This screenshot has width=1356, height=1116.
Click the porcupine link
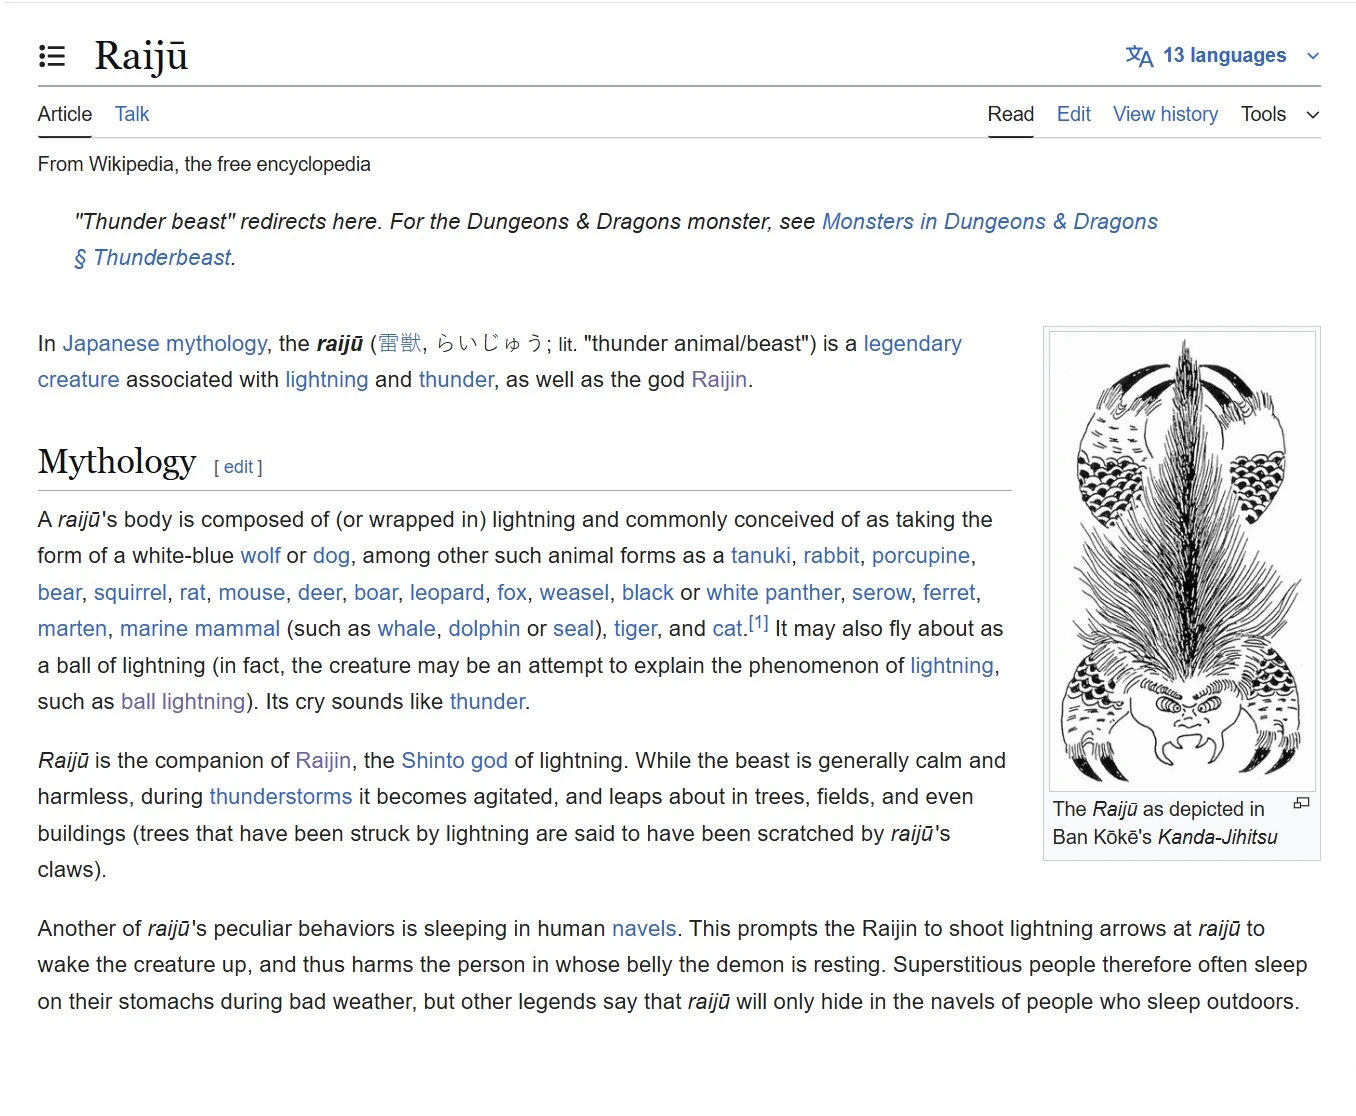coord(921,556)
